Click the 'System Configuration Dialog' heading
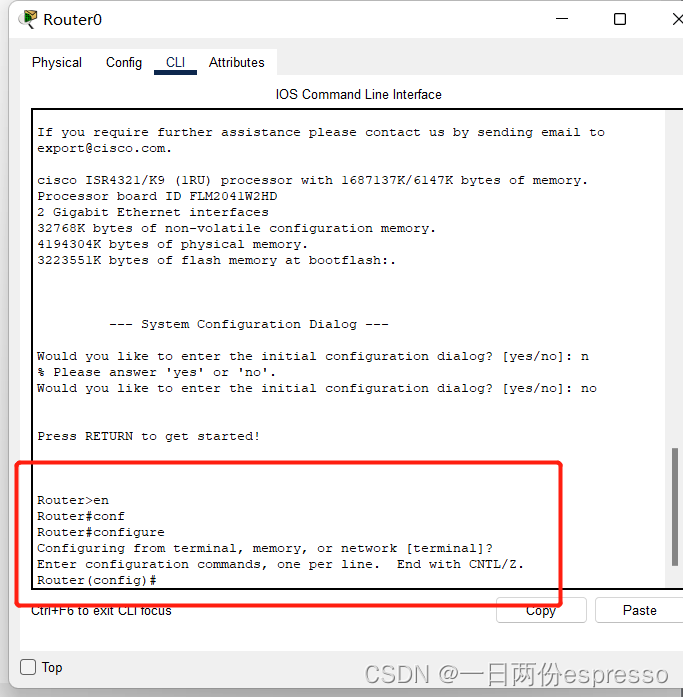Image resolution: width=683 pixels, height=697 pixels. pos(249,324)
